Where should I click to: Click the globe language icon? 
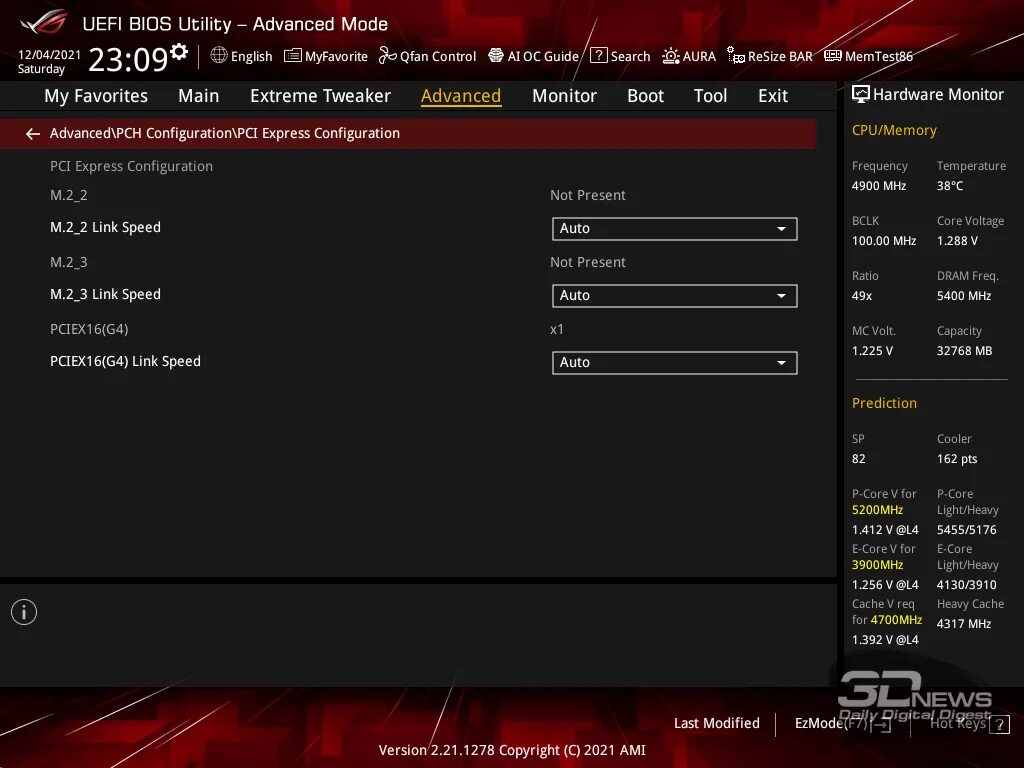[x=219, y=56]
